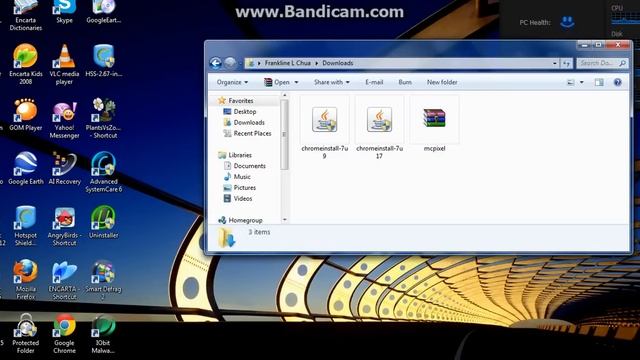This screenshot has height=360, width=640.
Task: Expand the Open button dropdown arrow
Action: pyautogui.click(x=296, y=82)
